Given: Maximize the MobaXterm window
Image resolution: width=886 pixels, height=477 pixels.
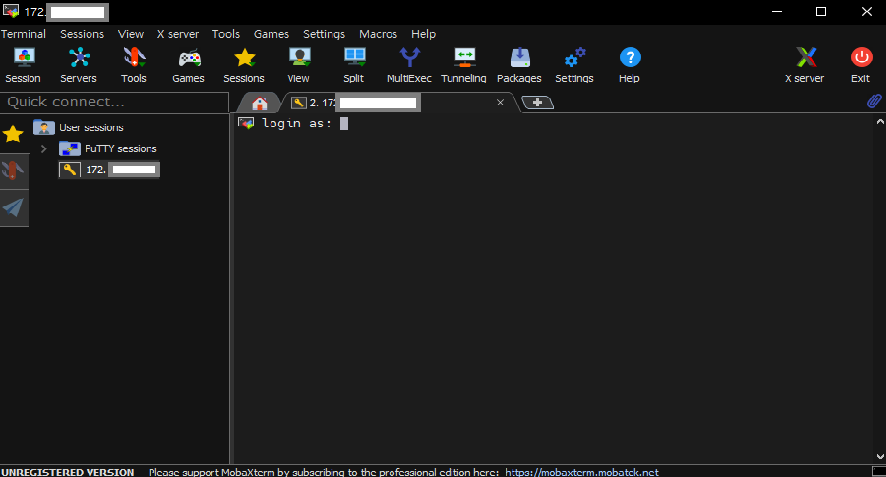Looking at the screenshot, I should coord(821,11).
